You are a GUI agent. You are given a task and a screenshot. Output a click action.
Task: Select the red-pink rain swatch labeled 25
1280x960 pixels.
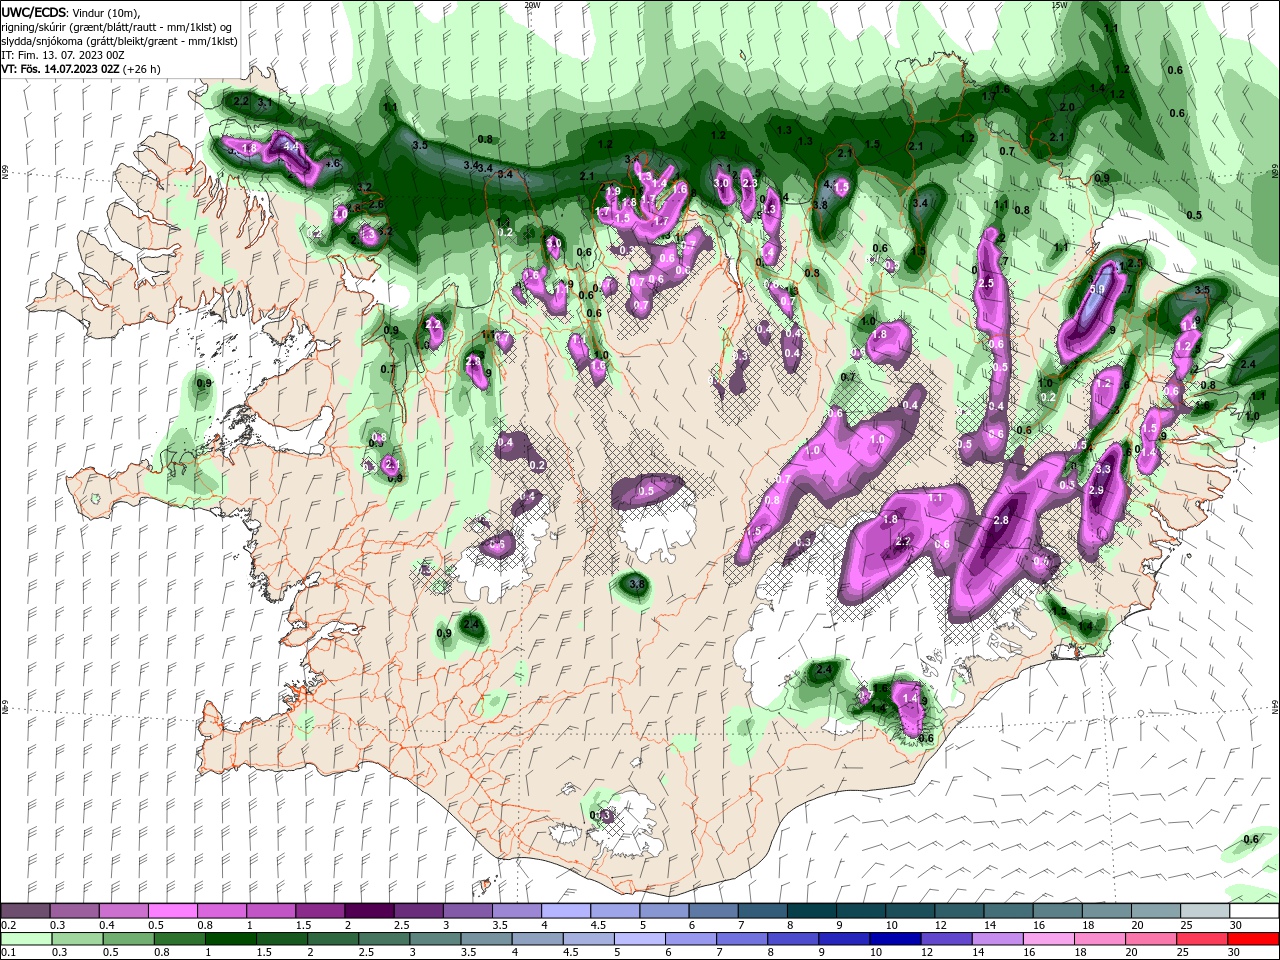click(x=1203, y=939)
